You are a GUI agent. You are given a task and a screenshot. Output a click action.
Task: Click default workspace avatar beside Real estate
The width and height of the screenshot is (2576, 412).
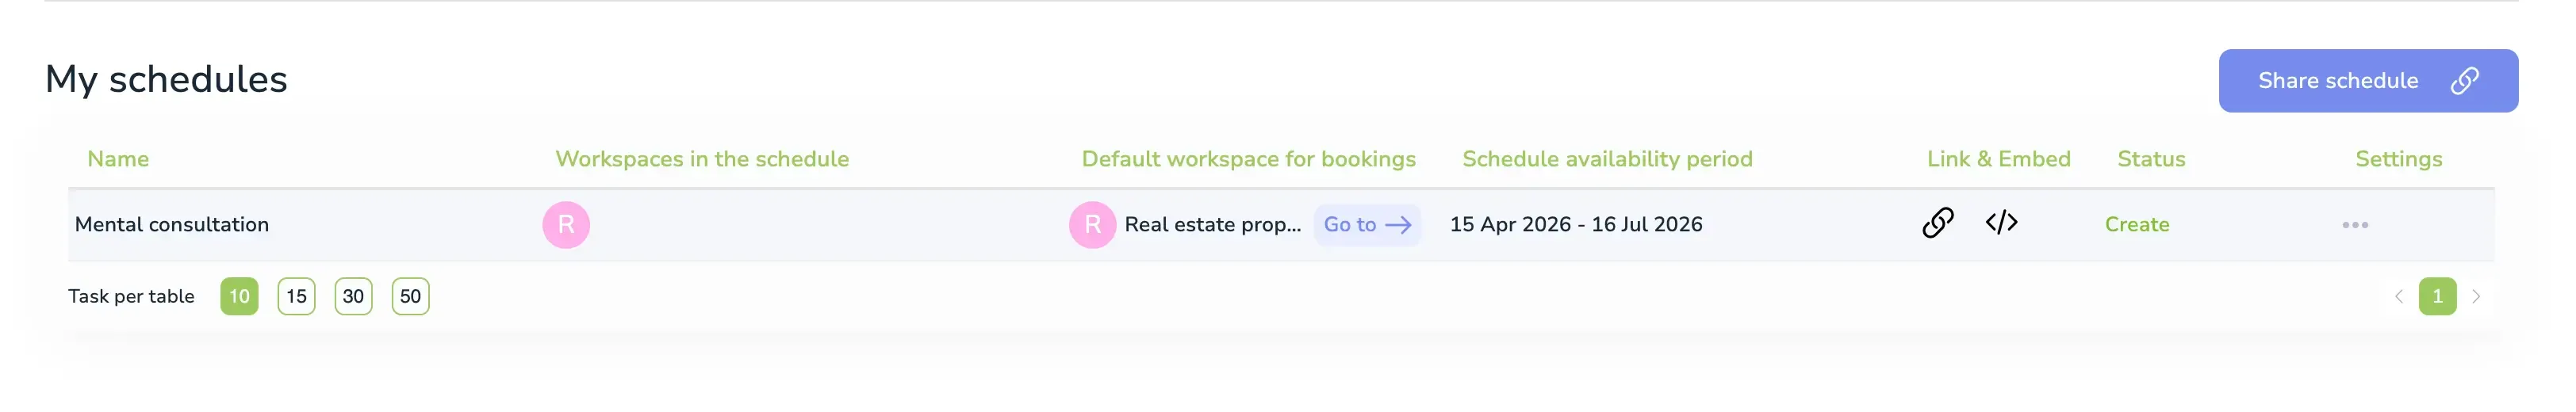[x=1092, y=225]
